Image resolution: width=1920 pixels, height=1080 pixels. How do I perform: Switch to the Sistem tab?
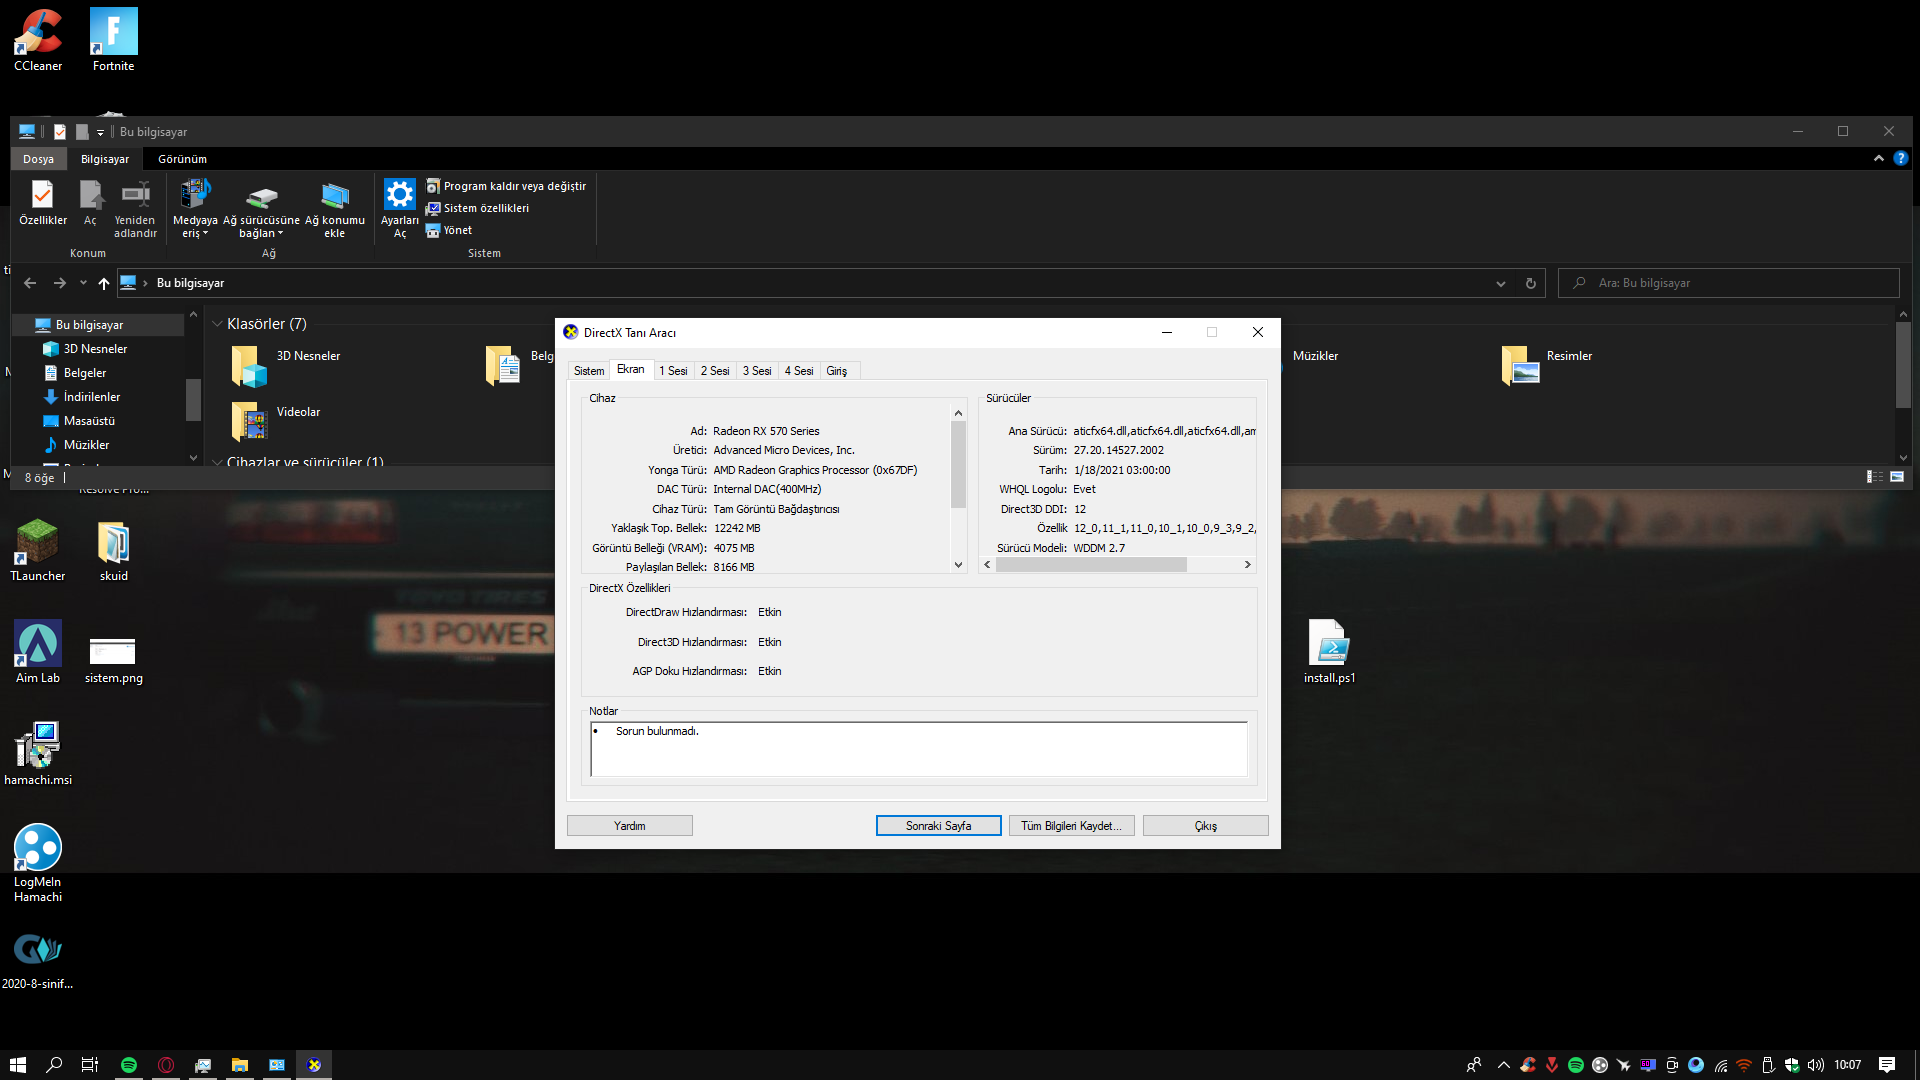[x=588, y=371]
